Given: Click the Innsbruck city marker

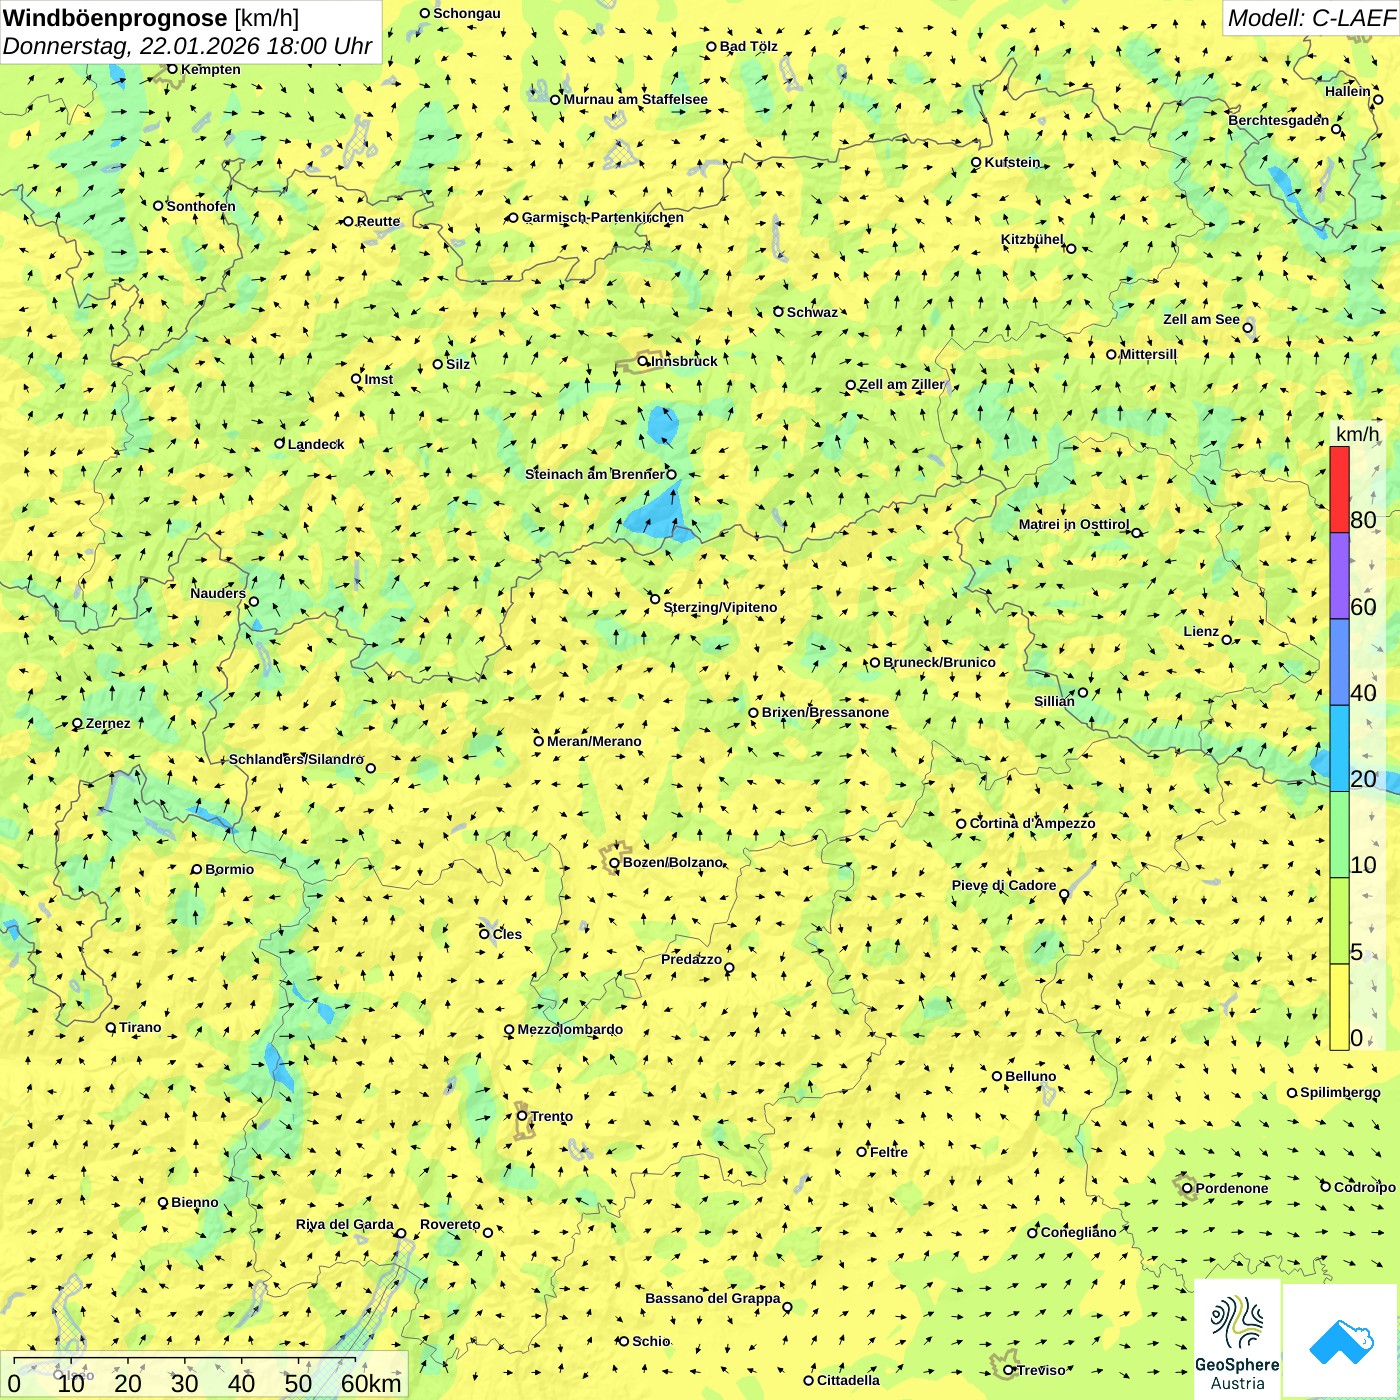Looking at the screenshot, I should (x=643, y=361).
